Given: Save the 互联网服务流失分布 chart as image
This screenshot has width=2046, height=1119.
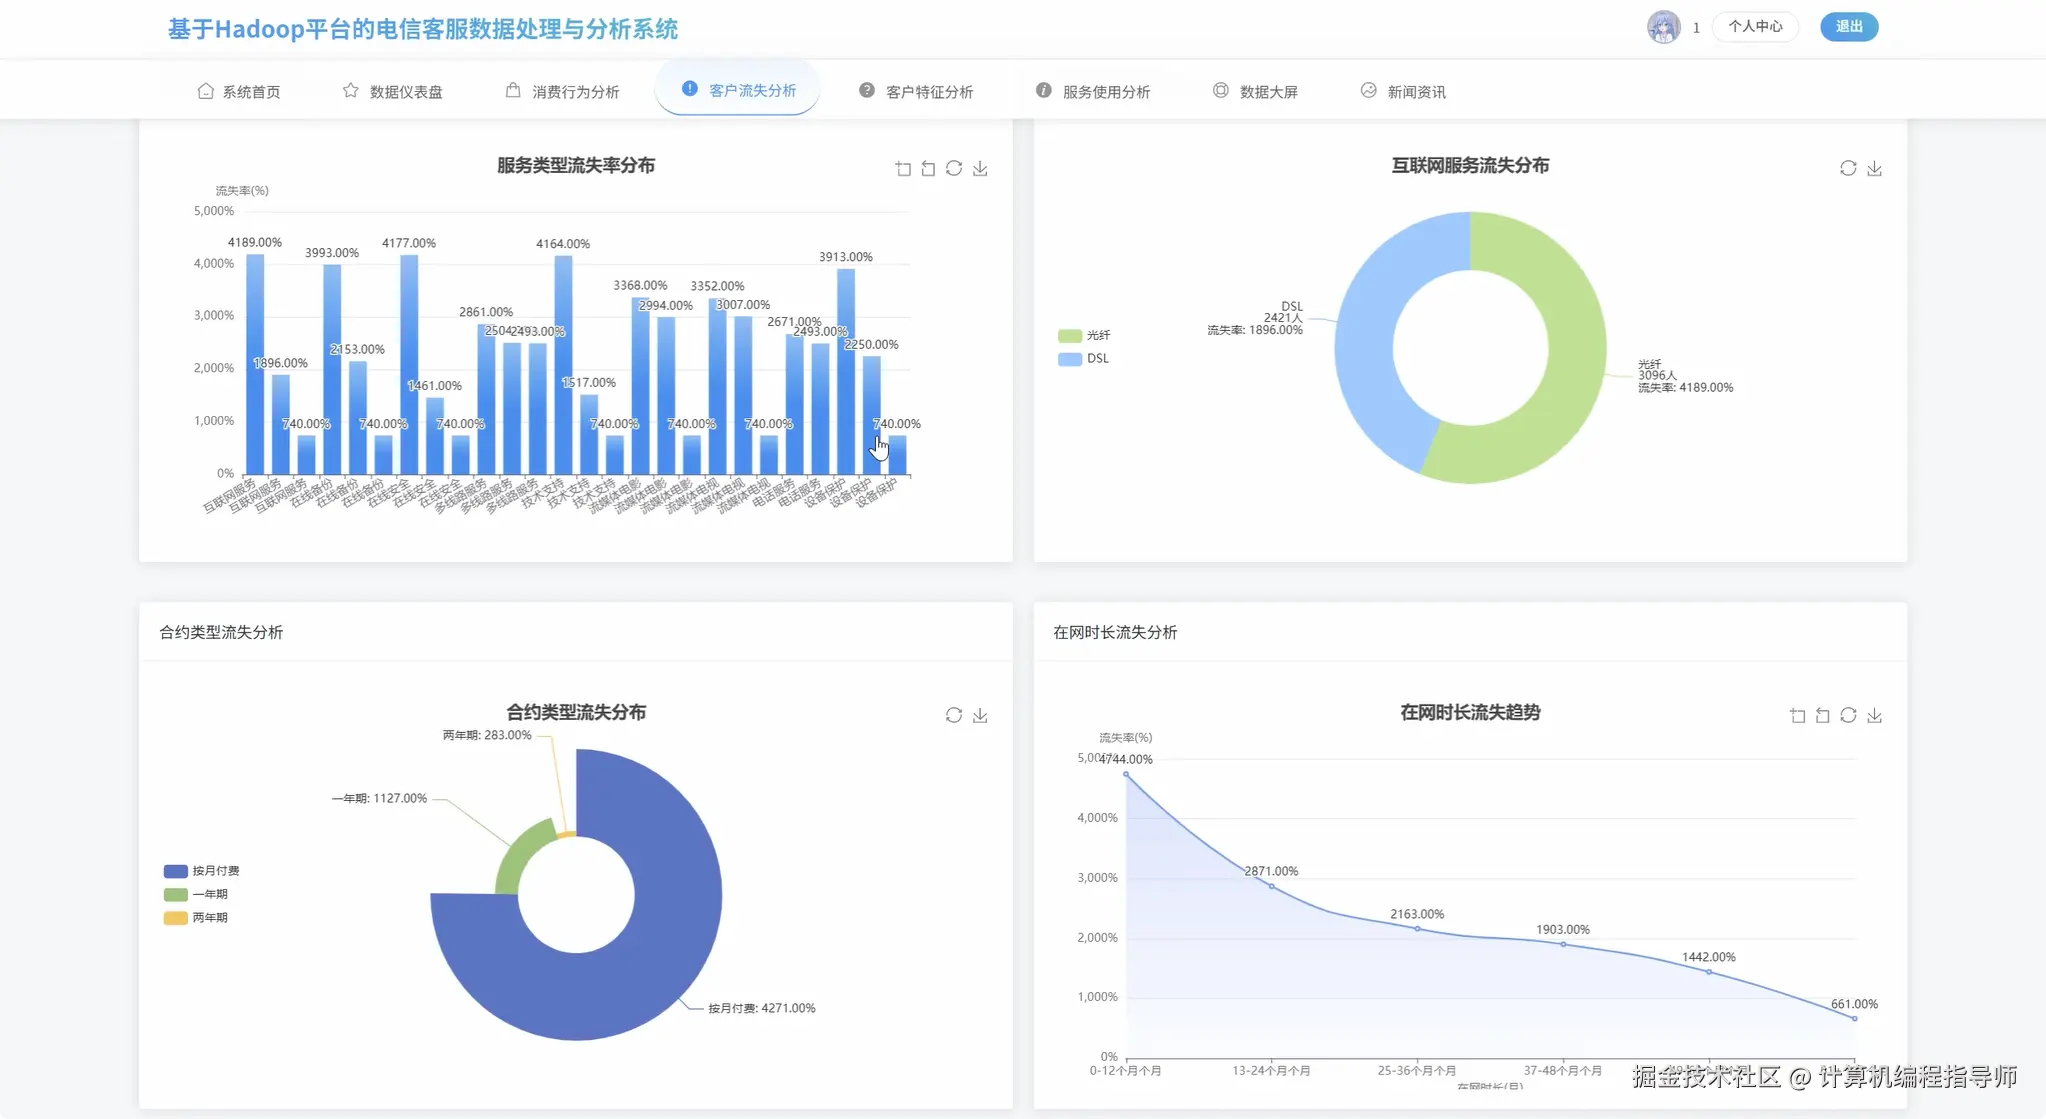Looking at the screenshot, I should coord(1874,169).
